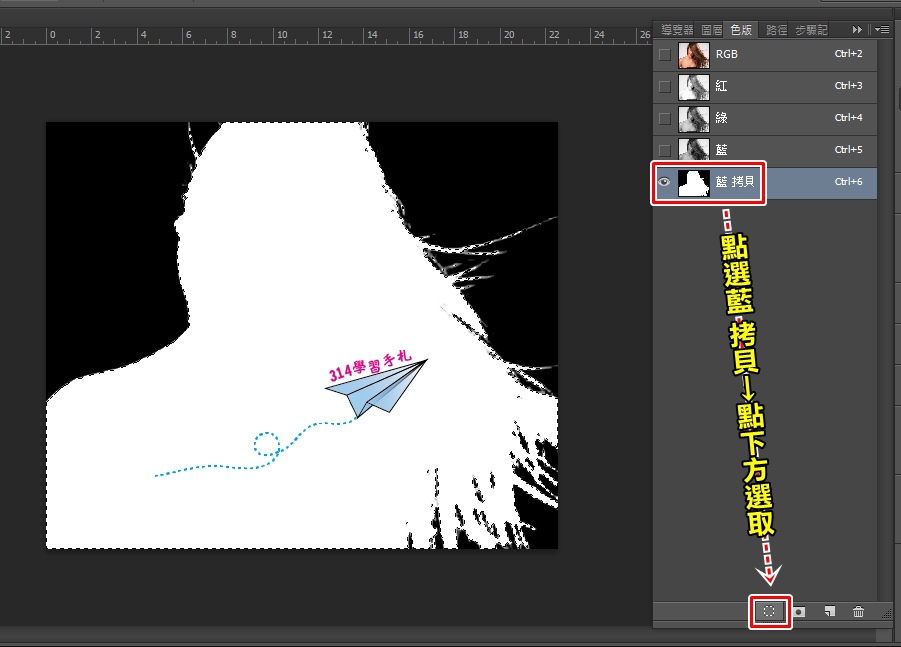This screenshot has width=901, height=647.
Task: Open the 導覽器 tab
Action: (x=677, y=29)
